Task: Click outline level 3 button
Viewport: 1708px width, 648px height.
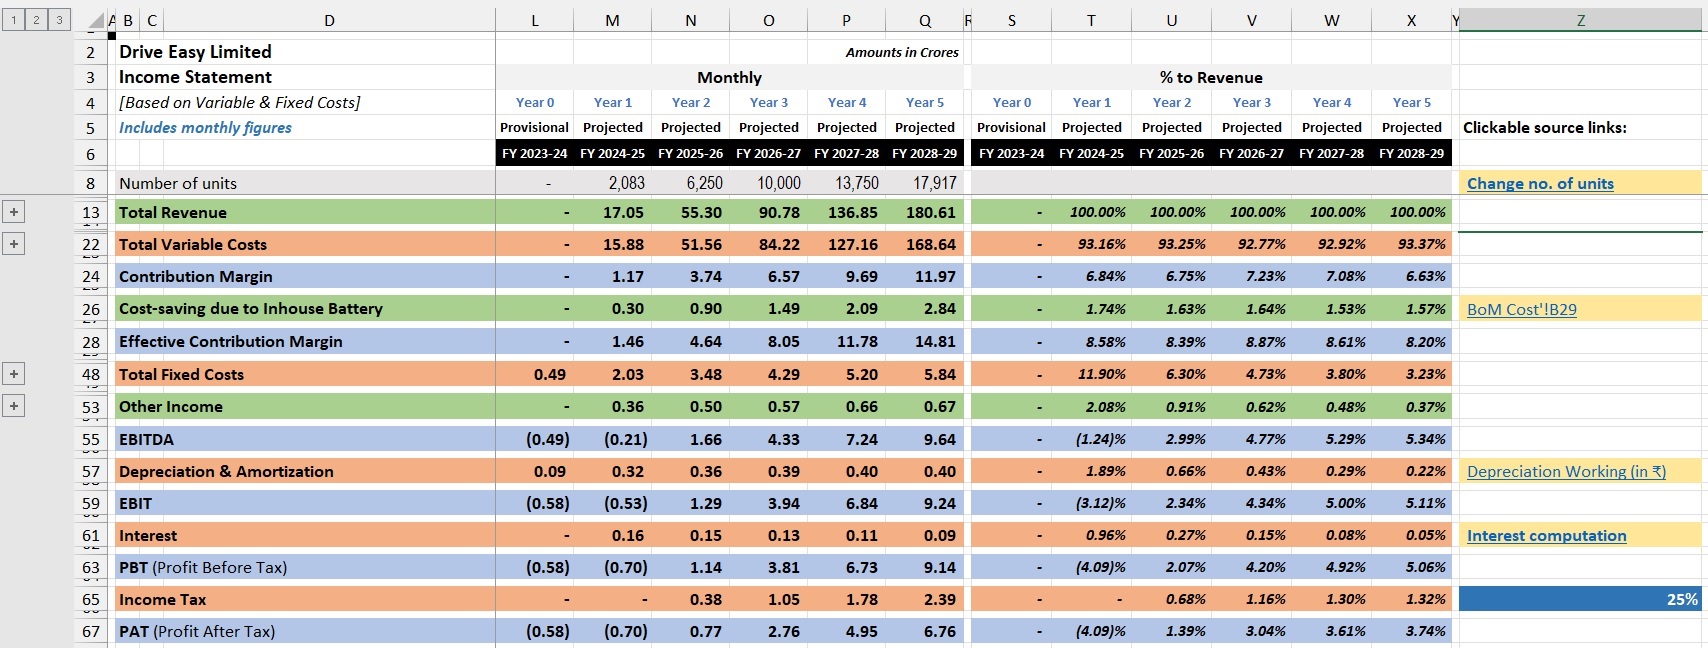Action: 59,20
